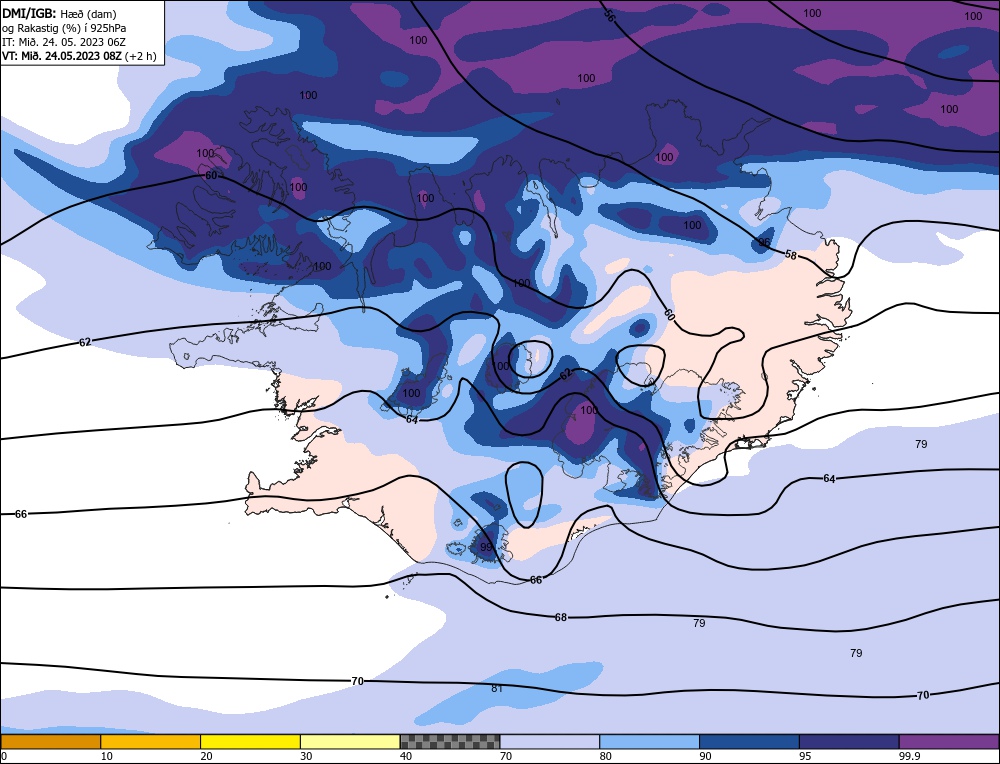Click the '62' contour label at left edge
This screenshot has height=764, width=1000.
point(85,342)
